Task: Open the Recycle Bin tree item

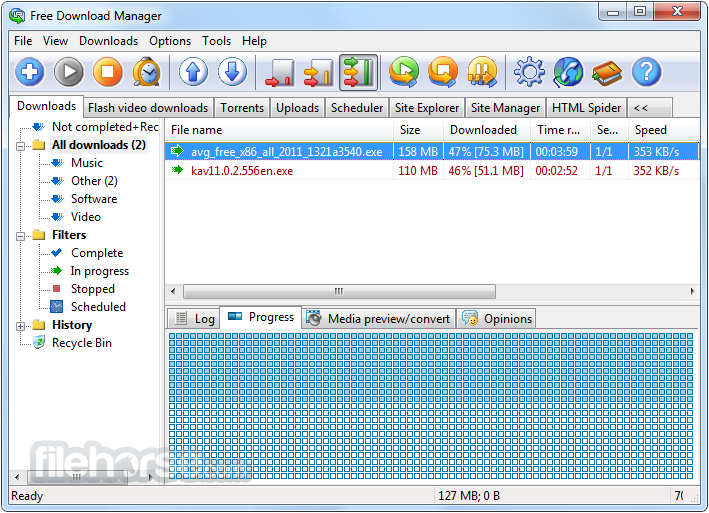Action: [x=81, y=343]
